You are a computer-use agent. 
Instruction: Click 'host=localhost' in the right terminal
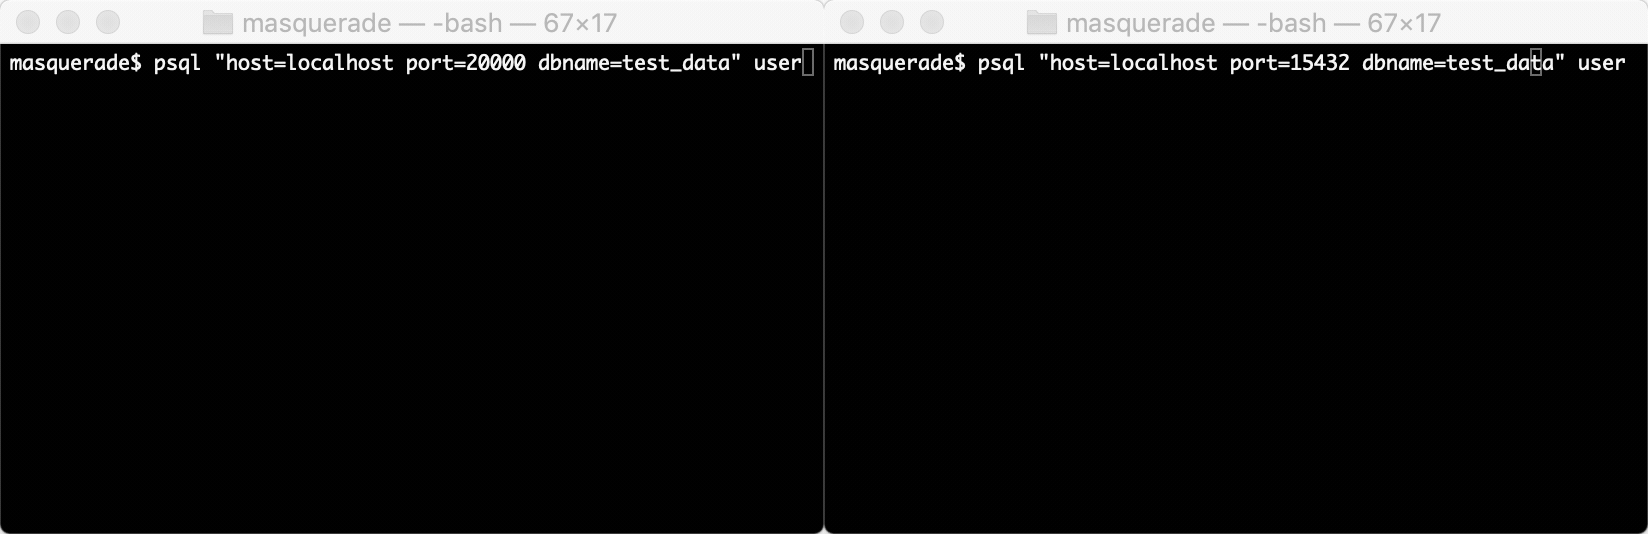point(1134,63)
